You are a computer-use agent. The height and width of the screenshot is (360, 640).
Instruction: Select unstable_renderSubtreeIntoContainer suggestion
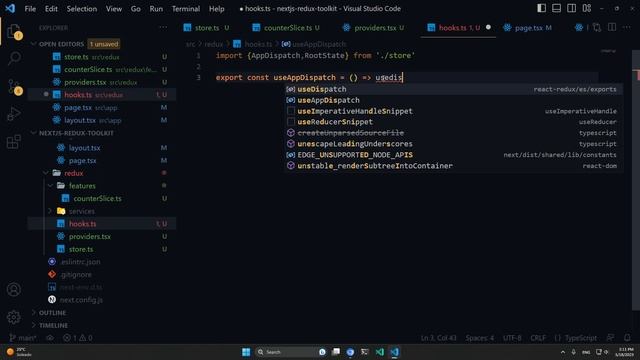(x=453, y=166)
